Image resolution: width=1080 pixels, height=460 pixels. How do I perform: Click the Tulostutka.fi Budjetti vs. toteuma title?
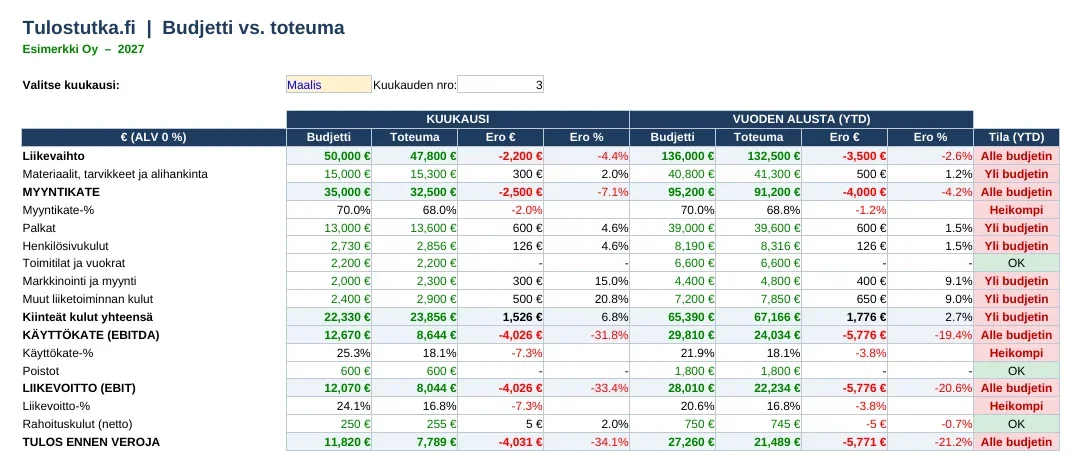183,28
